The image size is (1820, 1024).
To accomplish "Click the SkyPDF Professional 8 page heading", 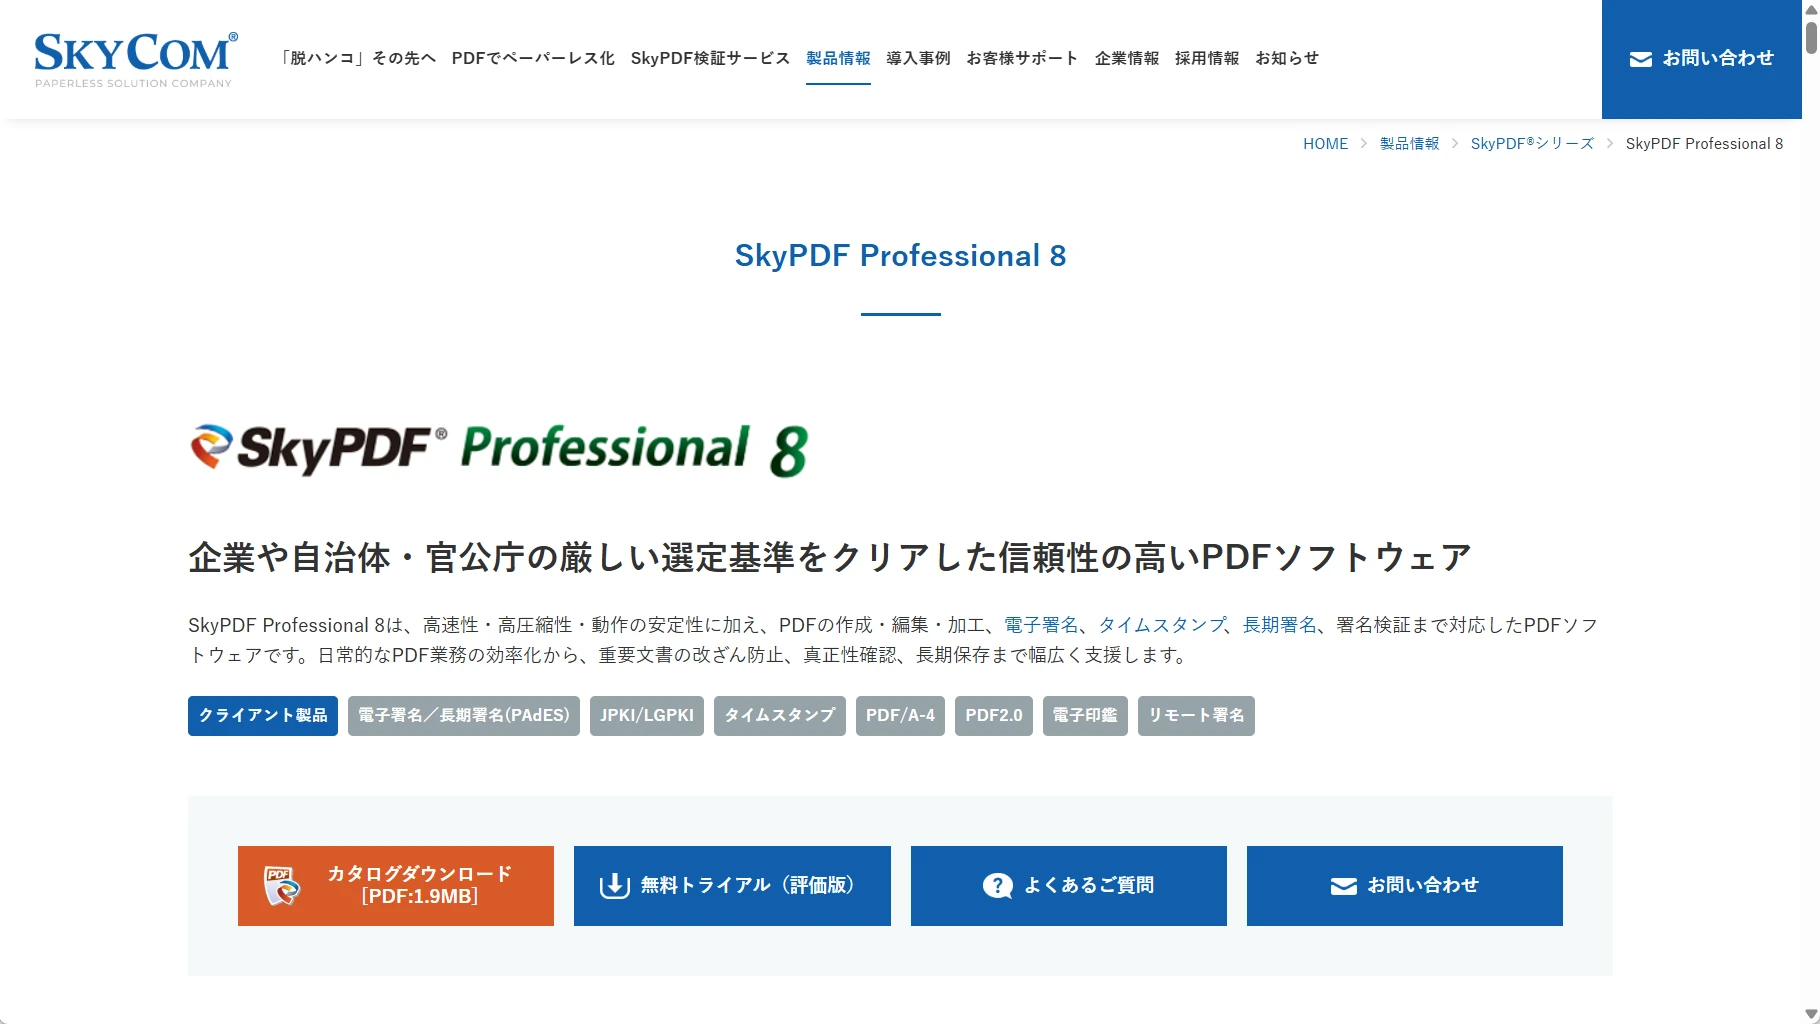I will (x=900, y=256).
